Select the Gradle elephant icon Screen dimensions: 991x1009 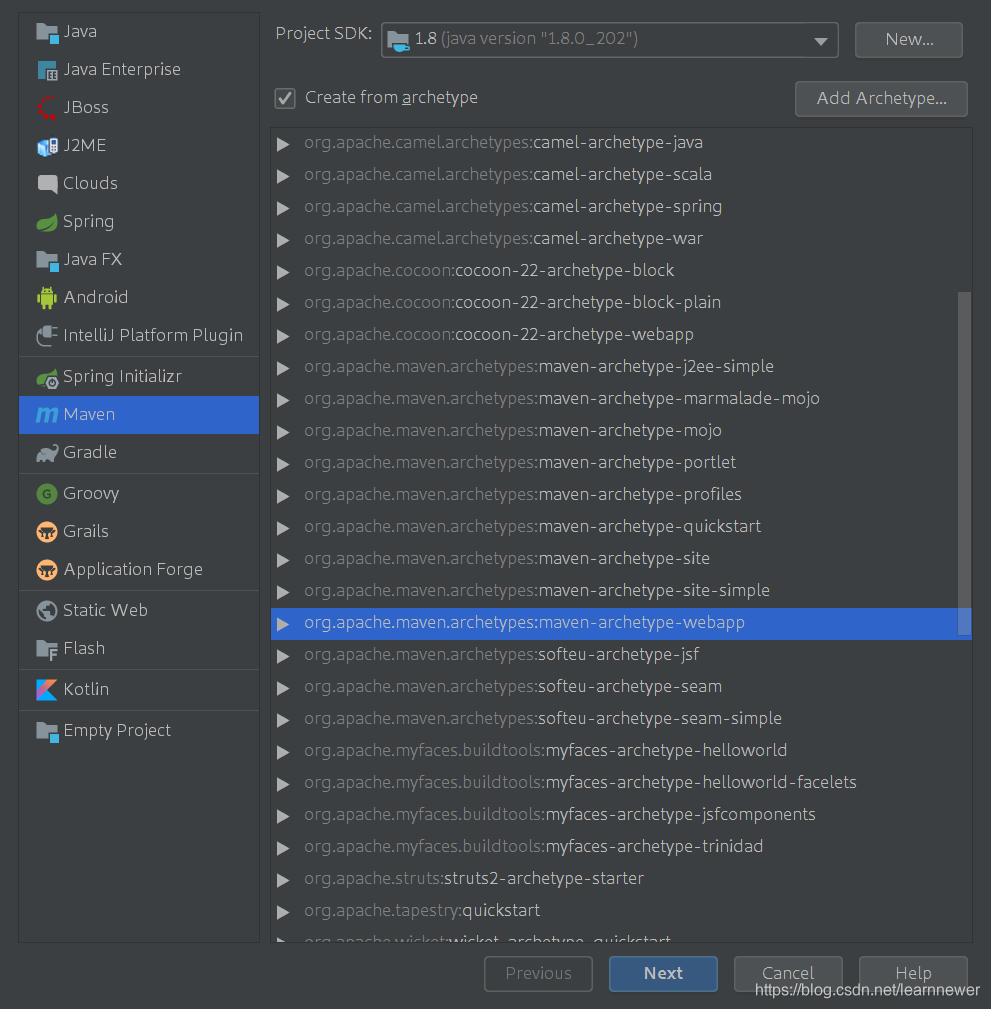[47, 453]
